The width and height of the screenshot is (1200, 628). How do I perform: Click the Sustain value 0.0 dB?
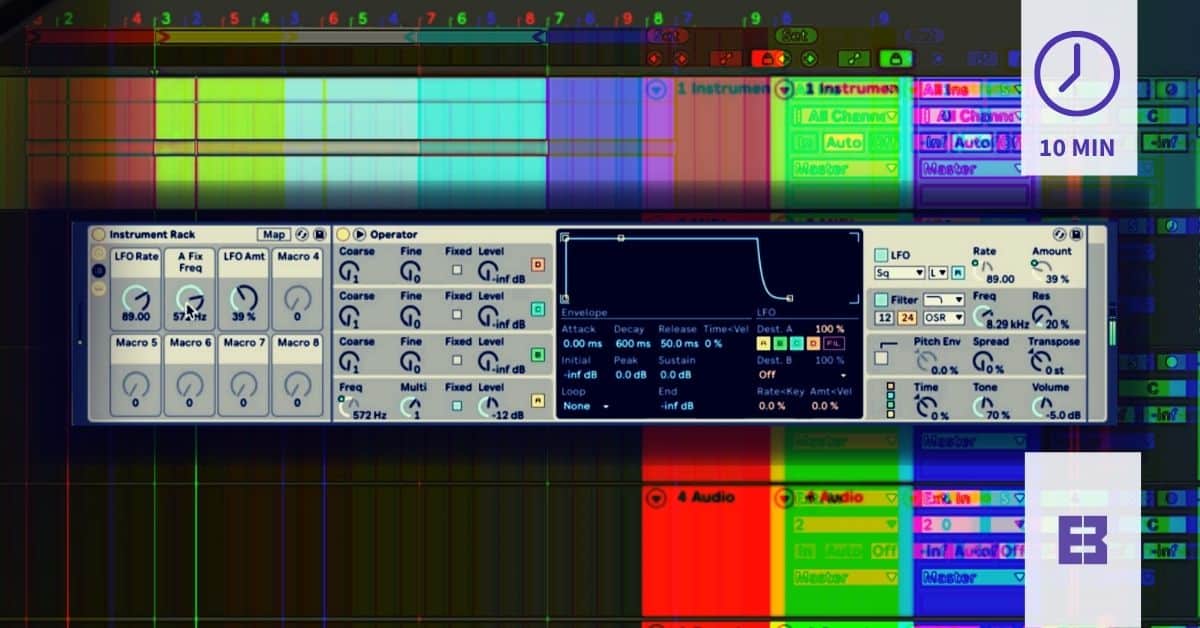(677, 375)
